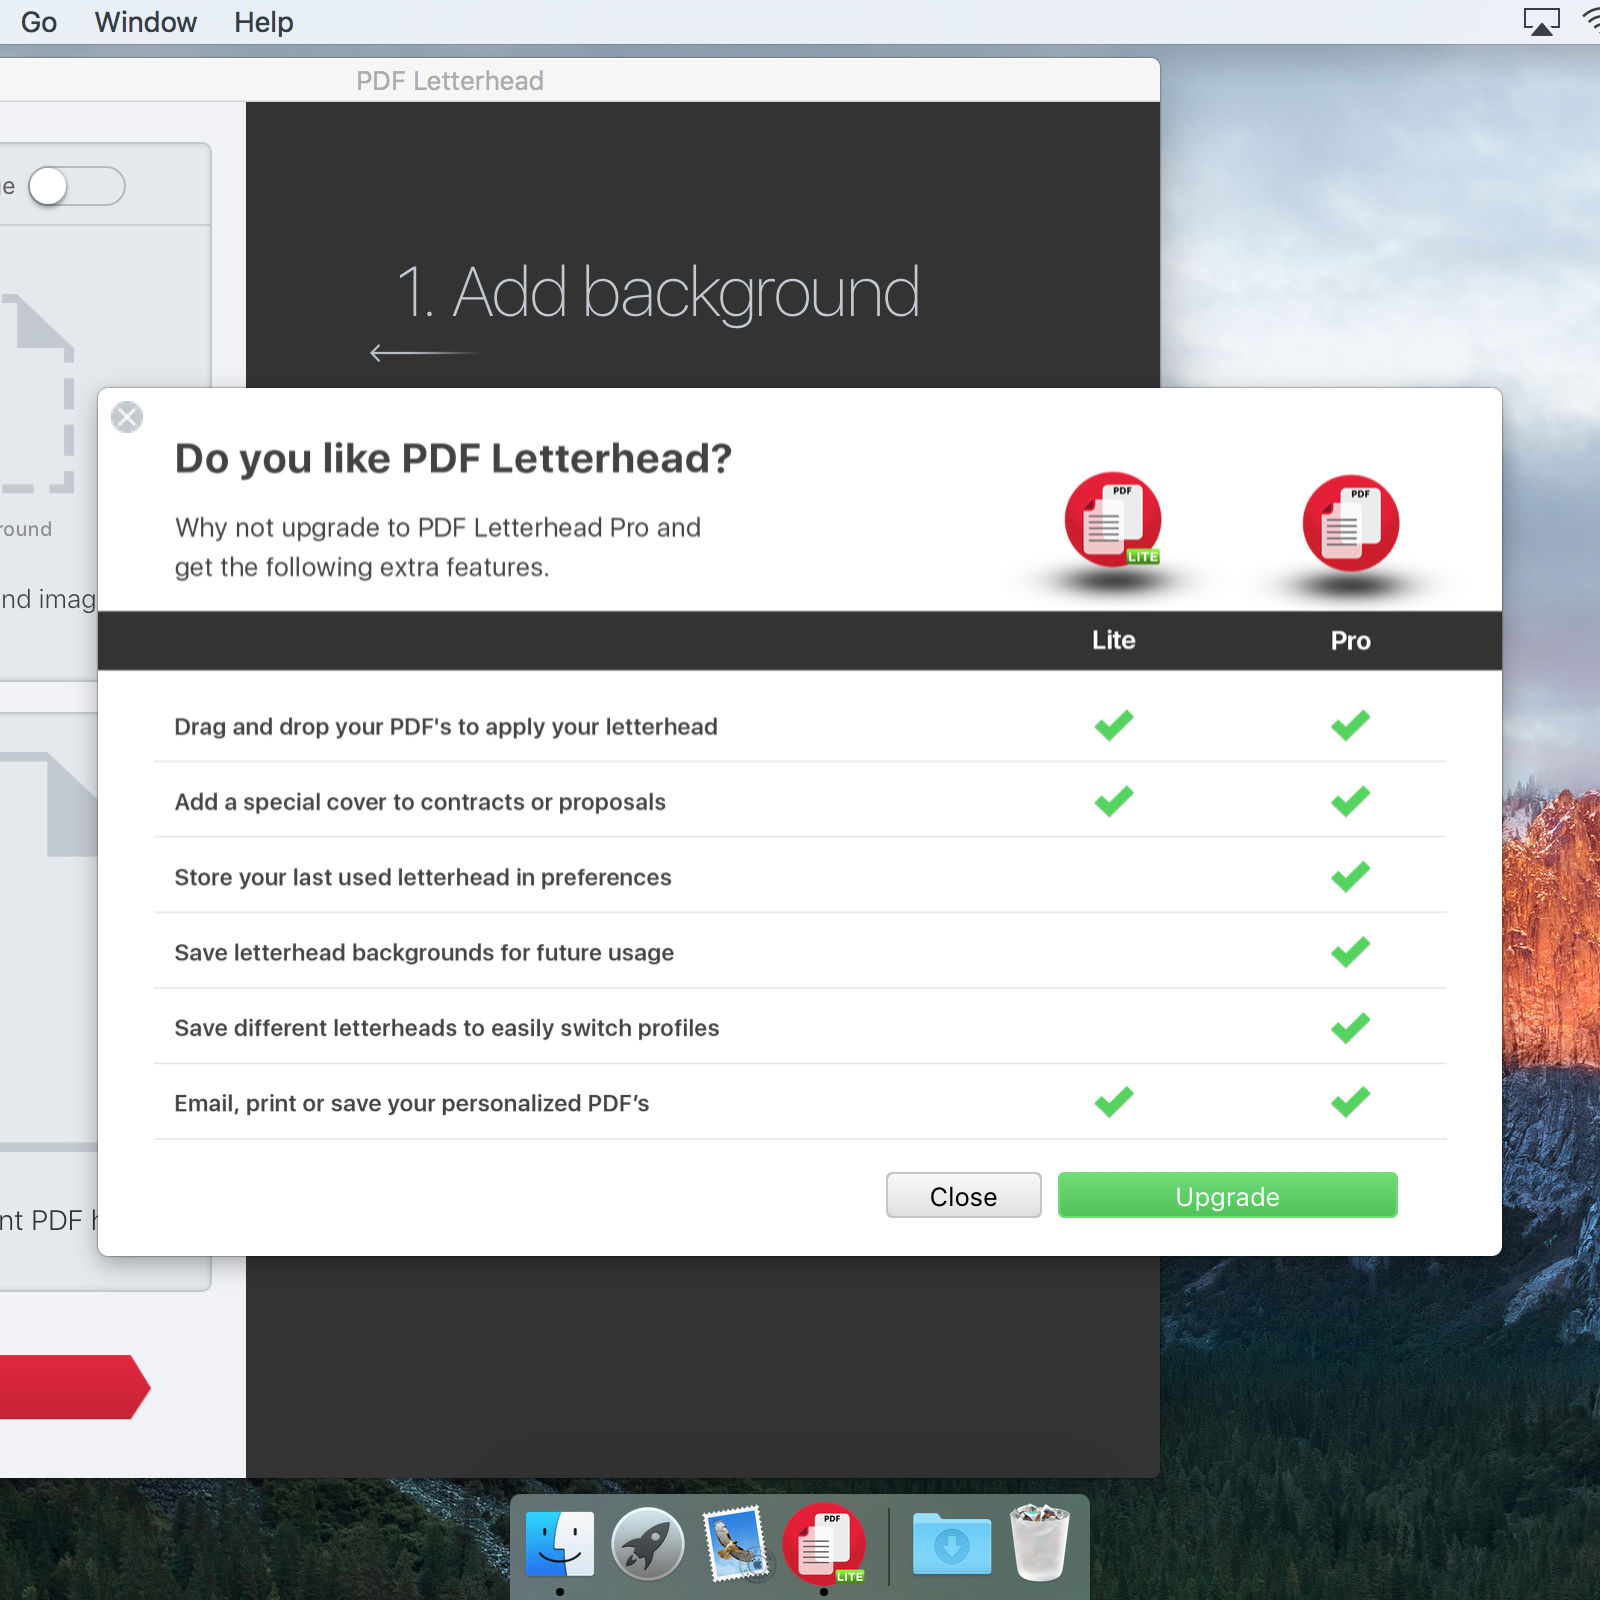The width and height of the screenshot is (1600, 1600).
Task: Click 'Store your last used letterhead in preferences'
Action: 423,877
